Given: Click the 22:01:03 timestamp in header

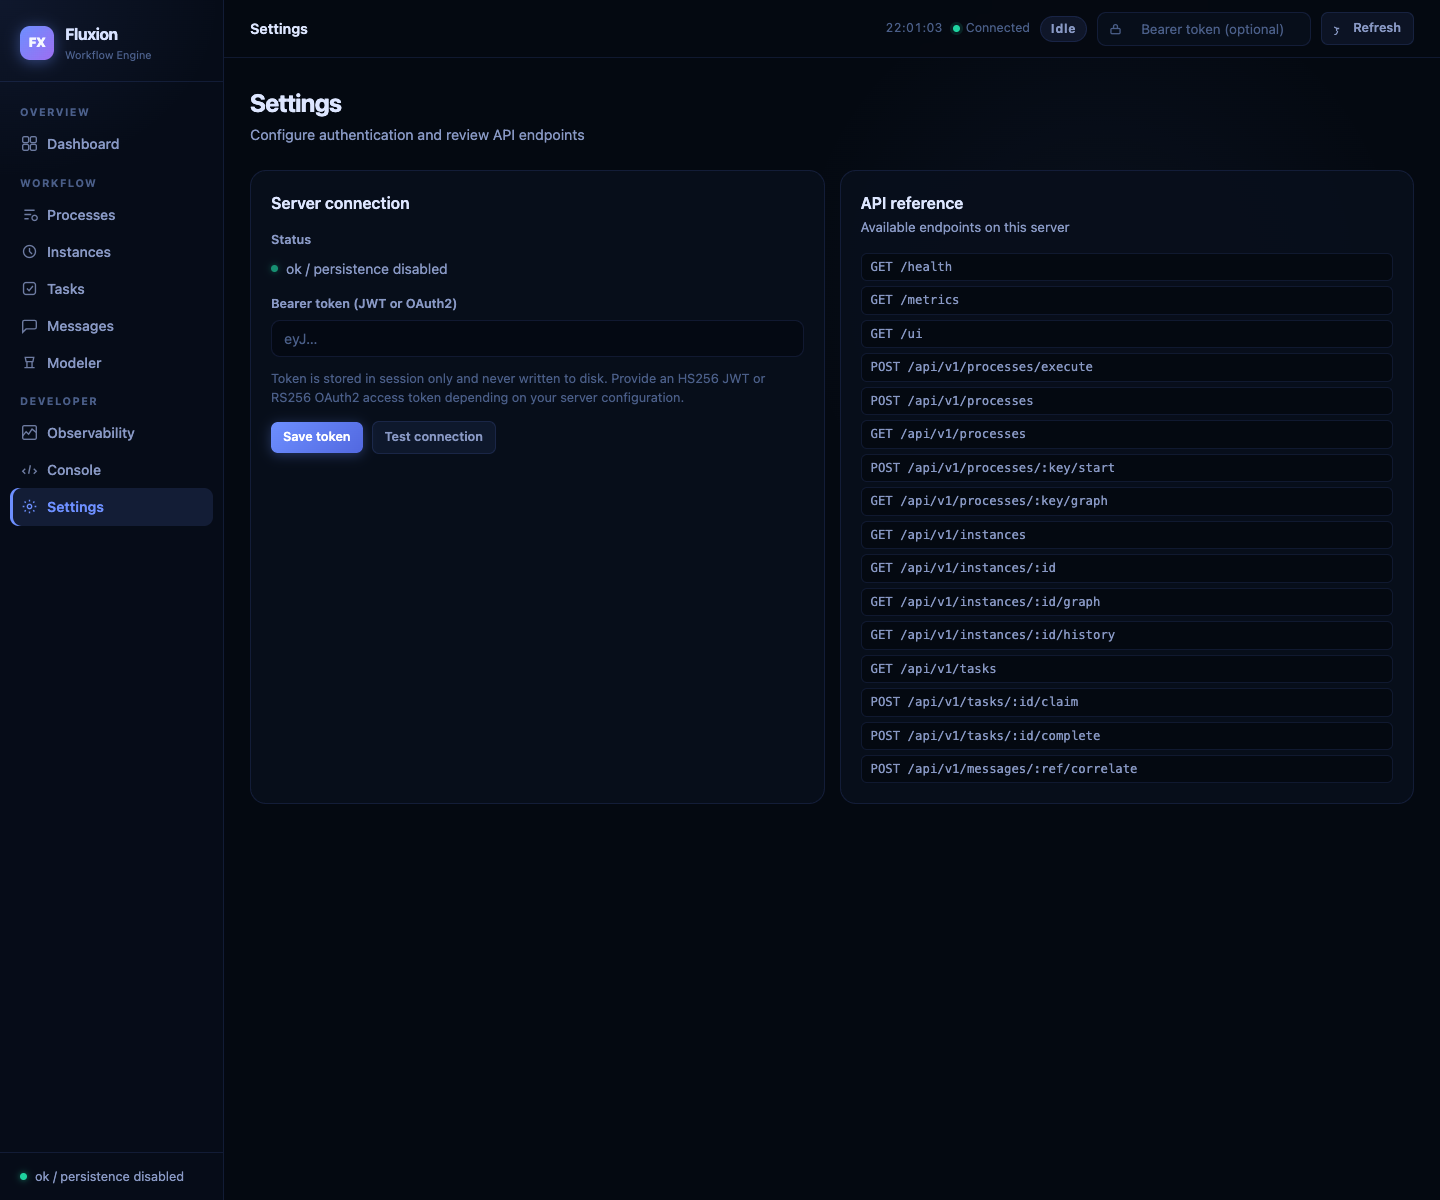Looking at the screenshot, I should click(914, 28).
